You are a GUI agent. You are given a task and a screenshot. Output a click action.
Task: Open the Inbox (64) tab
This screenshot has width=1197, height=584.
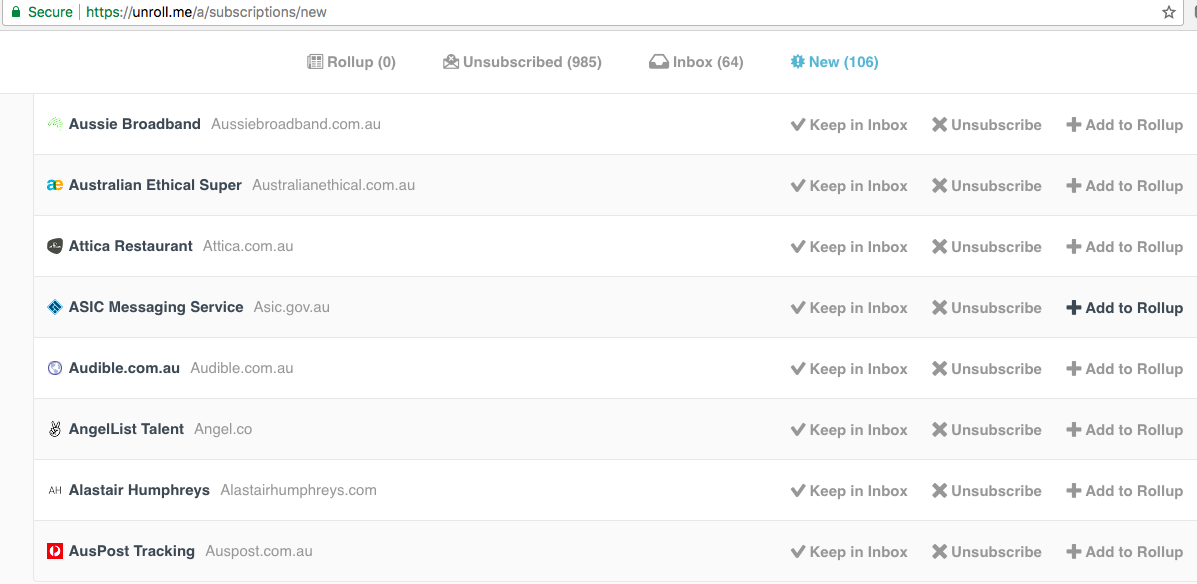click(696, 62)
